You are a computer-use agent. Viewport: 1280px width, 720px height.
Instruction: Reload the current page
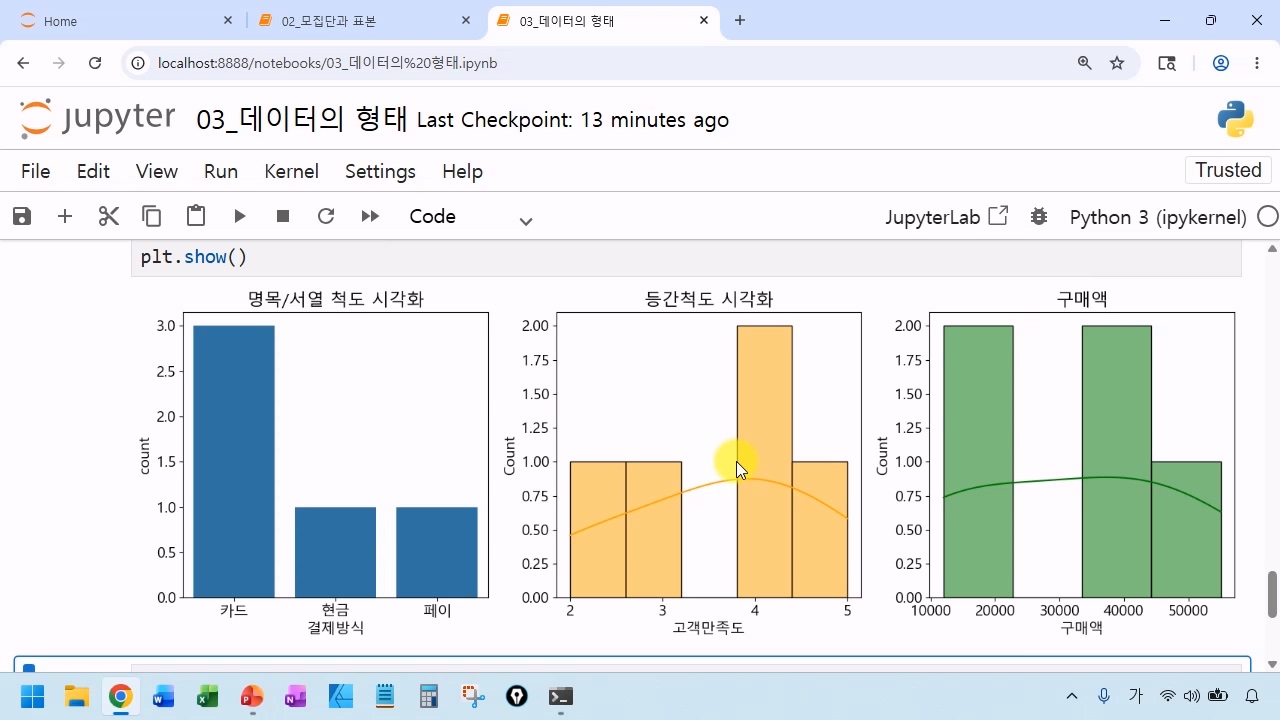tap(95, 63)
